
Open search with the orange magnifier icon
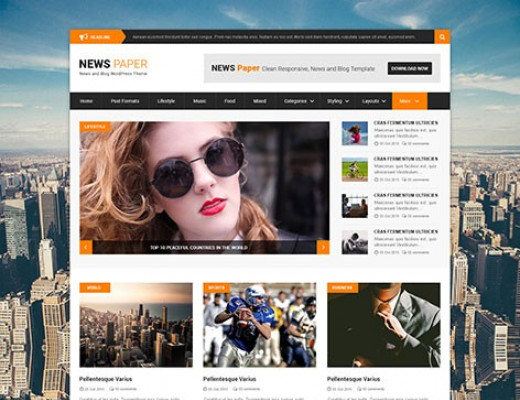(442, 37)
